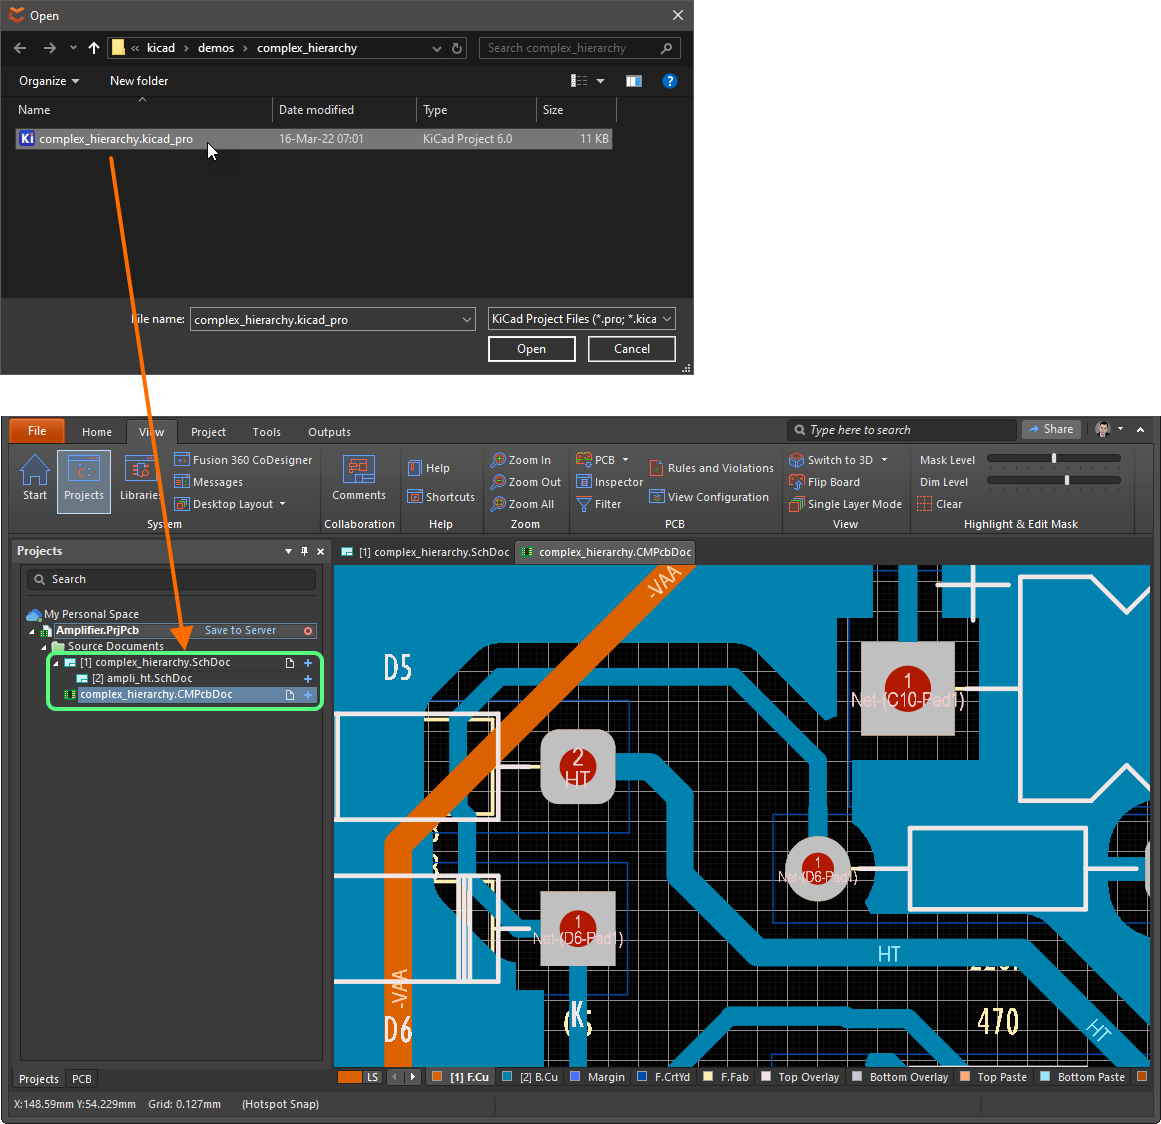Screen dimensions: 1161x1124
Task: Click the Open button in dialog
Action: coord(531,349)
